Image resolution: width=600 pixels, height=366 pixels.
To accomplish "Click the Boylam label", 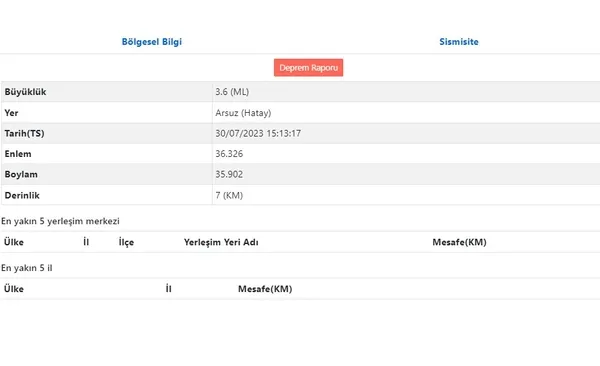I will click(21, 175).
